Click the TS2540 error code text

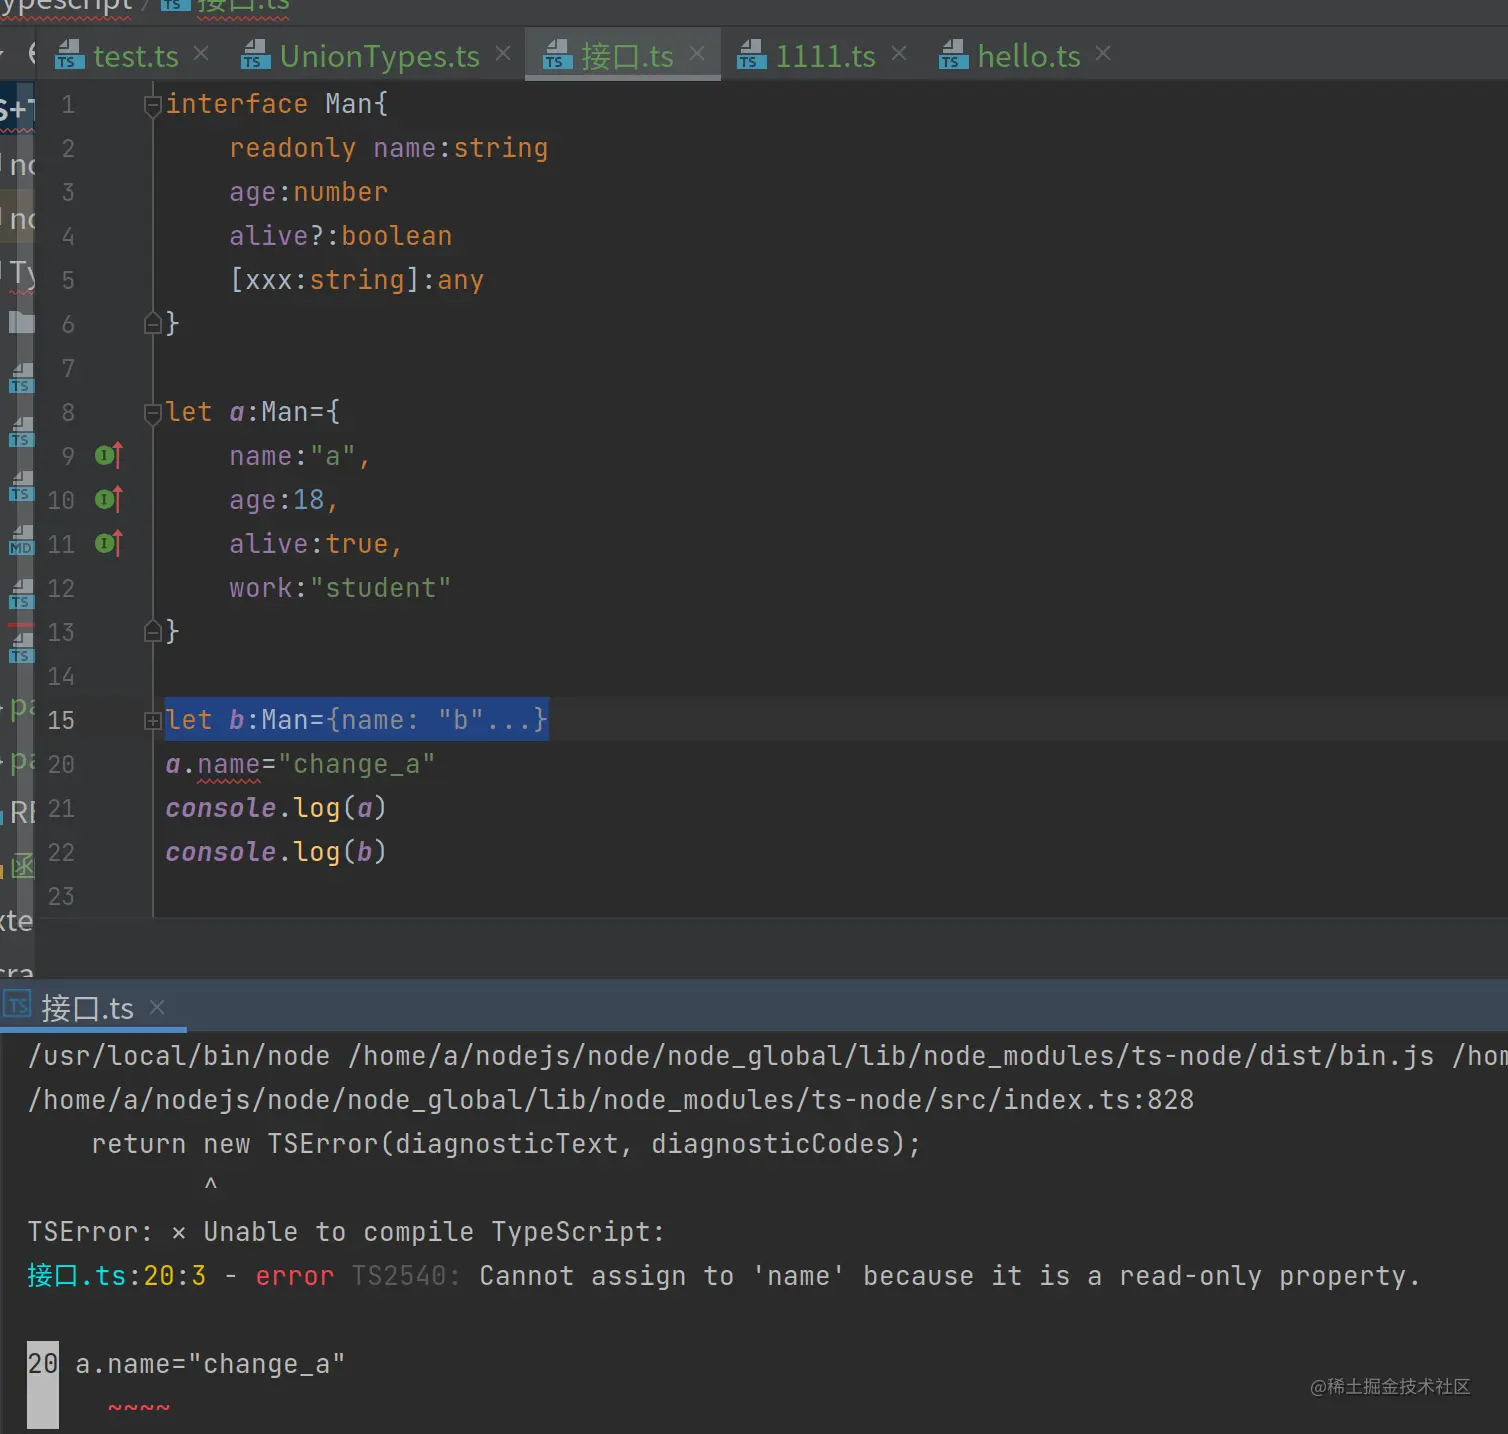point(405,1276)
